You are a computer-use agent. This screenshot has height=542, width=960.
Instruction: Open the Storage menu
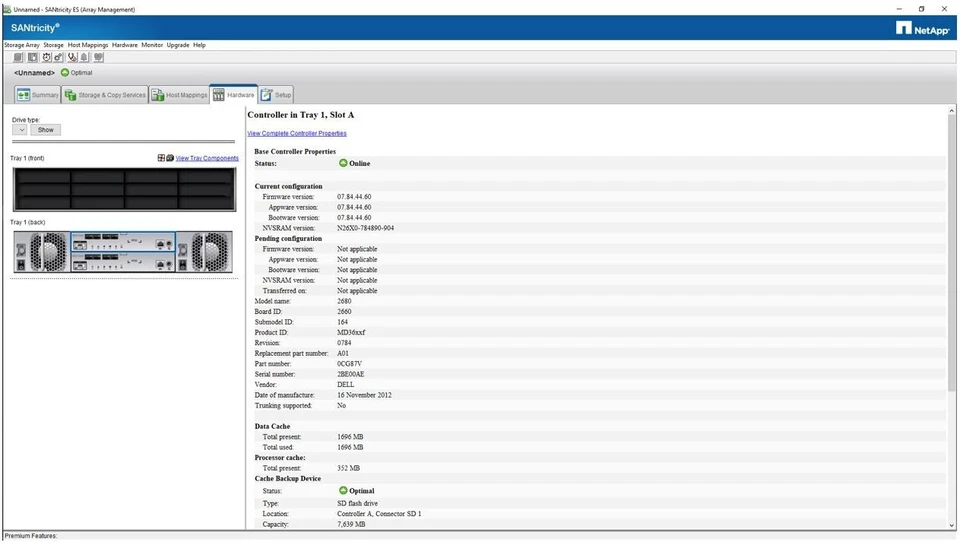(x=53, y=45)
